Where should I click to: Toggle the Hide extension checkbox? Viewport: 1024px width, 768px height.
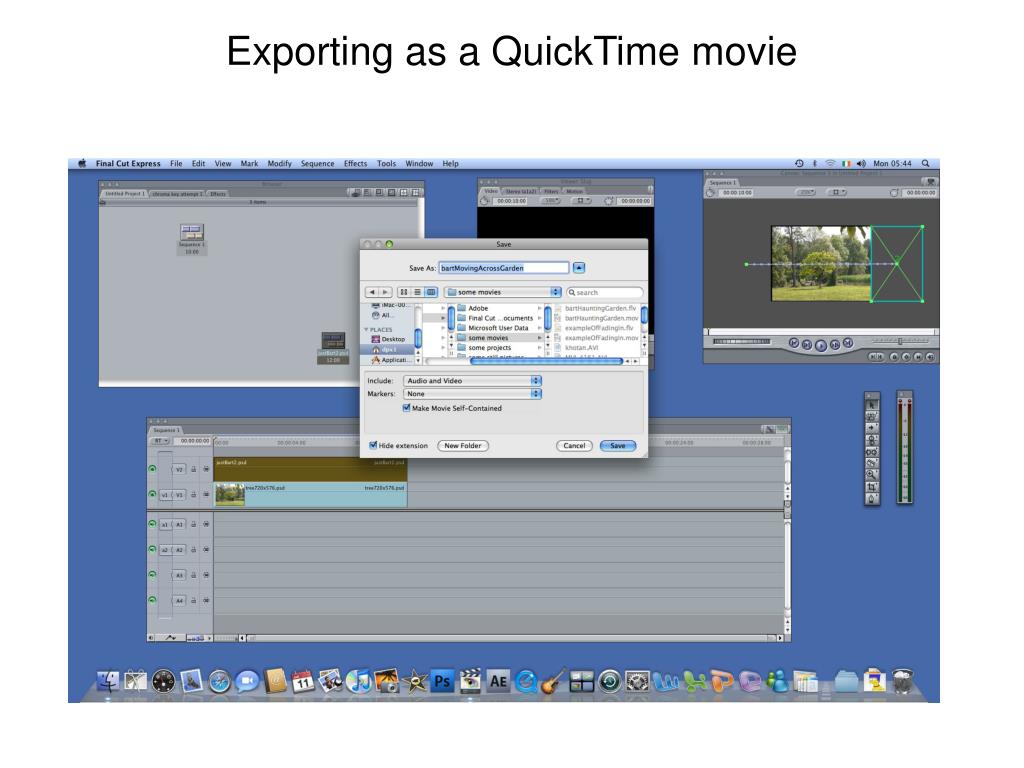[373, 445]
